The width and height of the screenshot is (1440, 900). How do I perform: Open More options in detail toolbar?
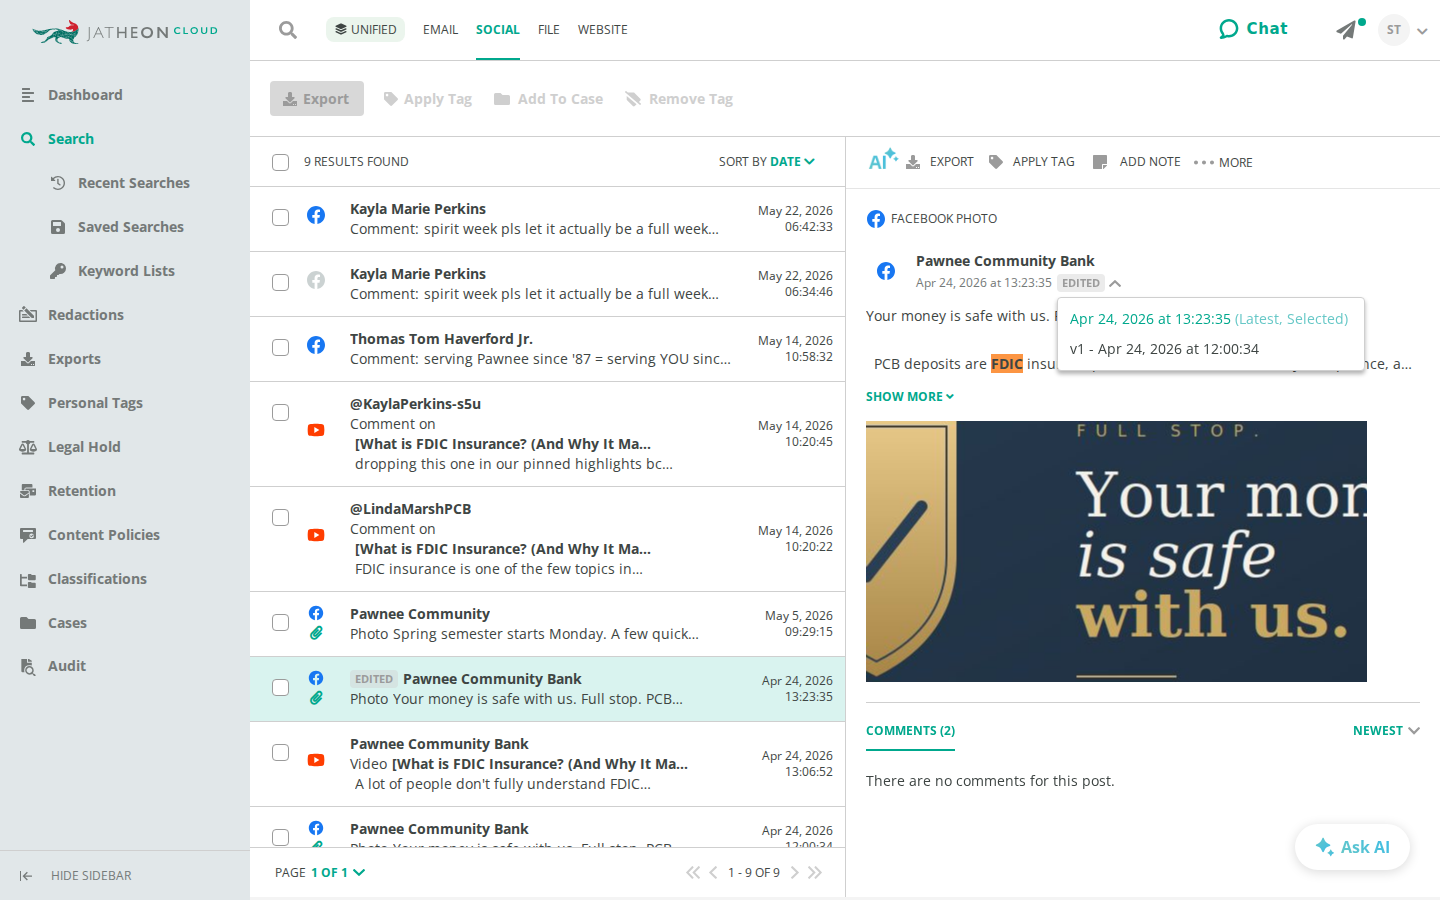point(1223,162)
